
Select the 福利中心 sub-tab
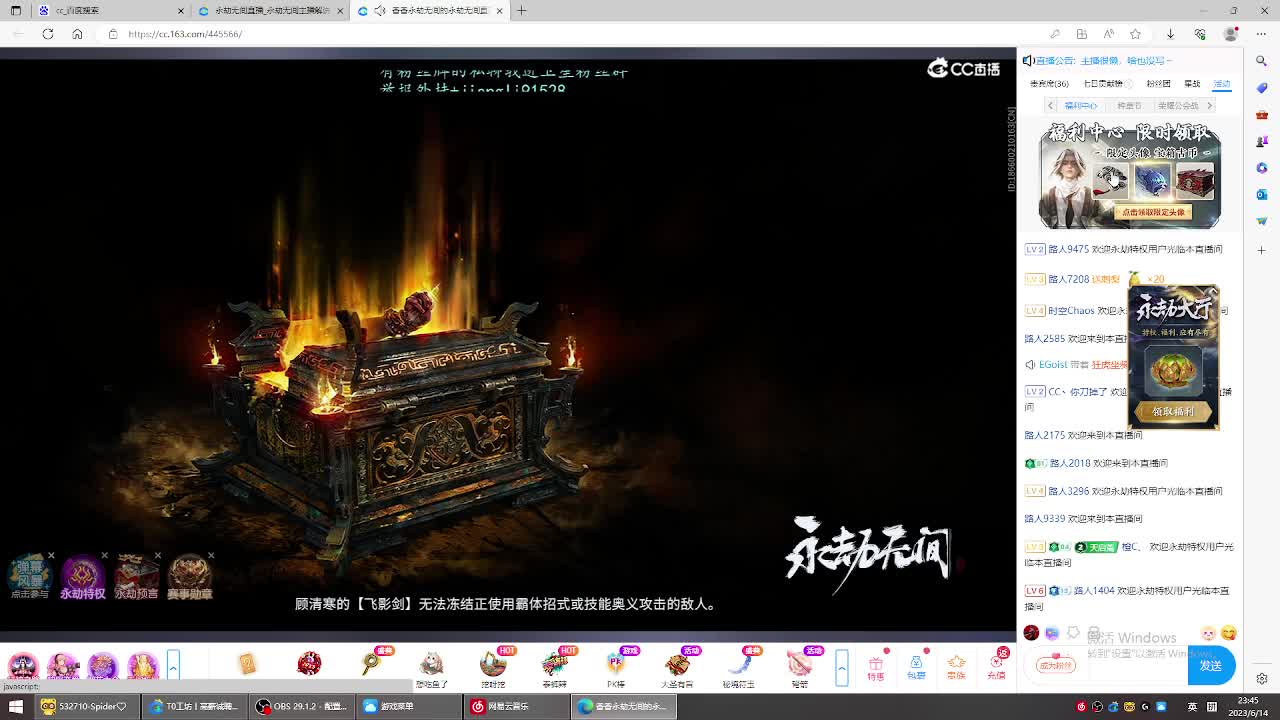click(x=1080, y=105)
